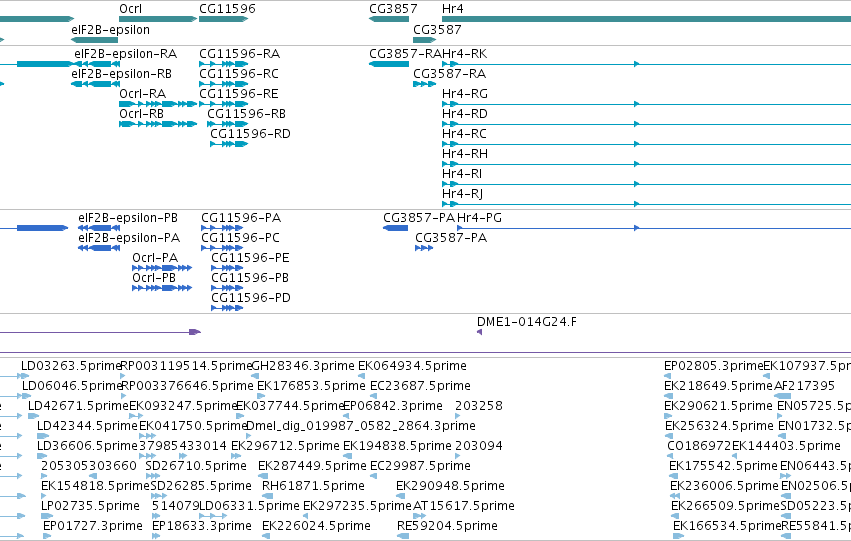Select the Hr4-RI transcript label
Screen dimensions: 851x541
462,174
